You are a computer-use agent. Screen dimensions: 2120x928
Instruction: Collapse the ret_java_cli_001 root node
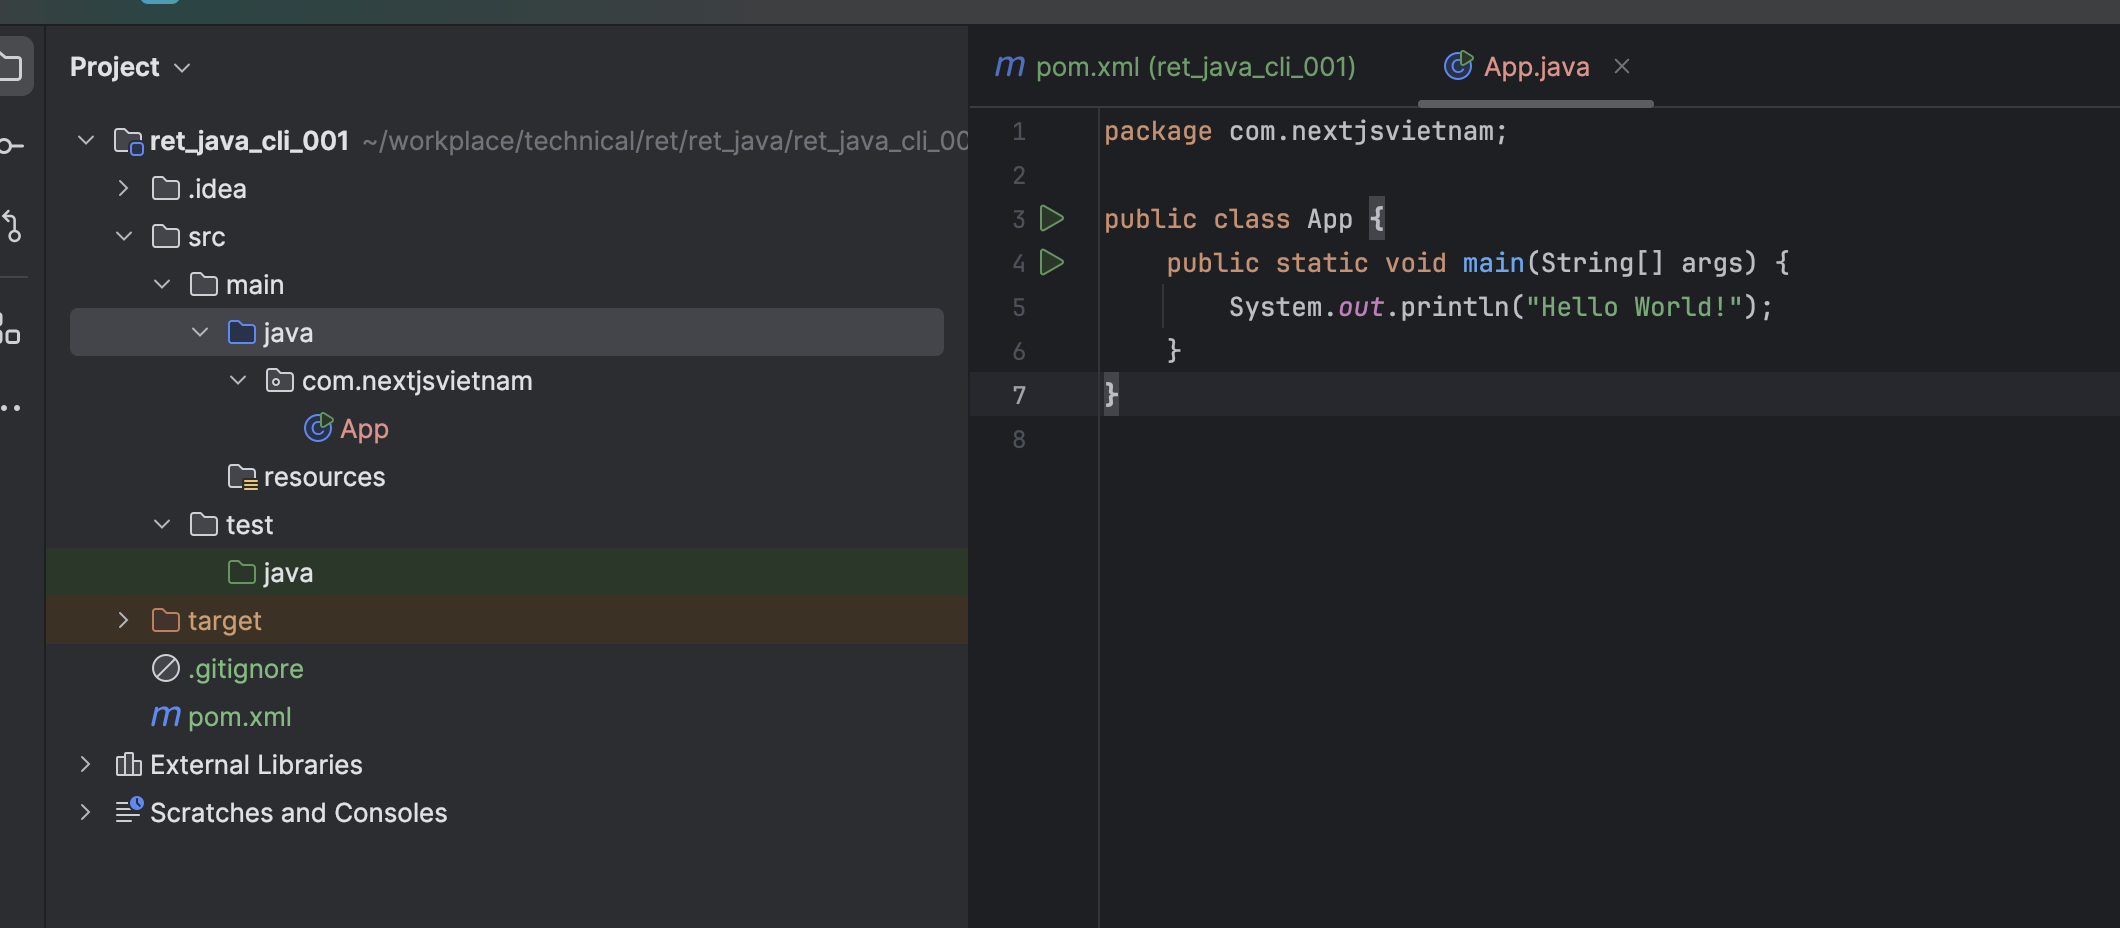[86, 140]
